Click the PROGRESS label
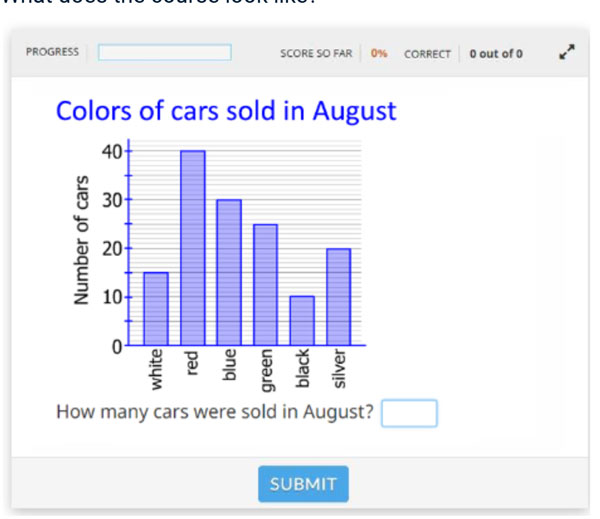The image size is (600, 519). tap(52, 52)
